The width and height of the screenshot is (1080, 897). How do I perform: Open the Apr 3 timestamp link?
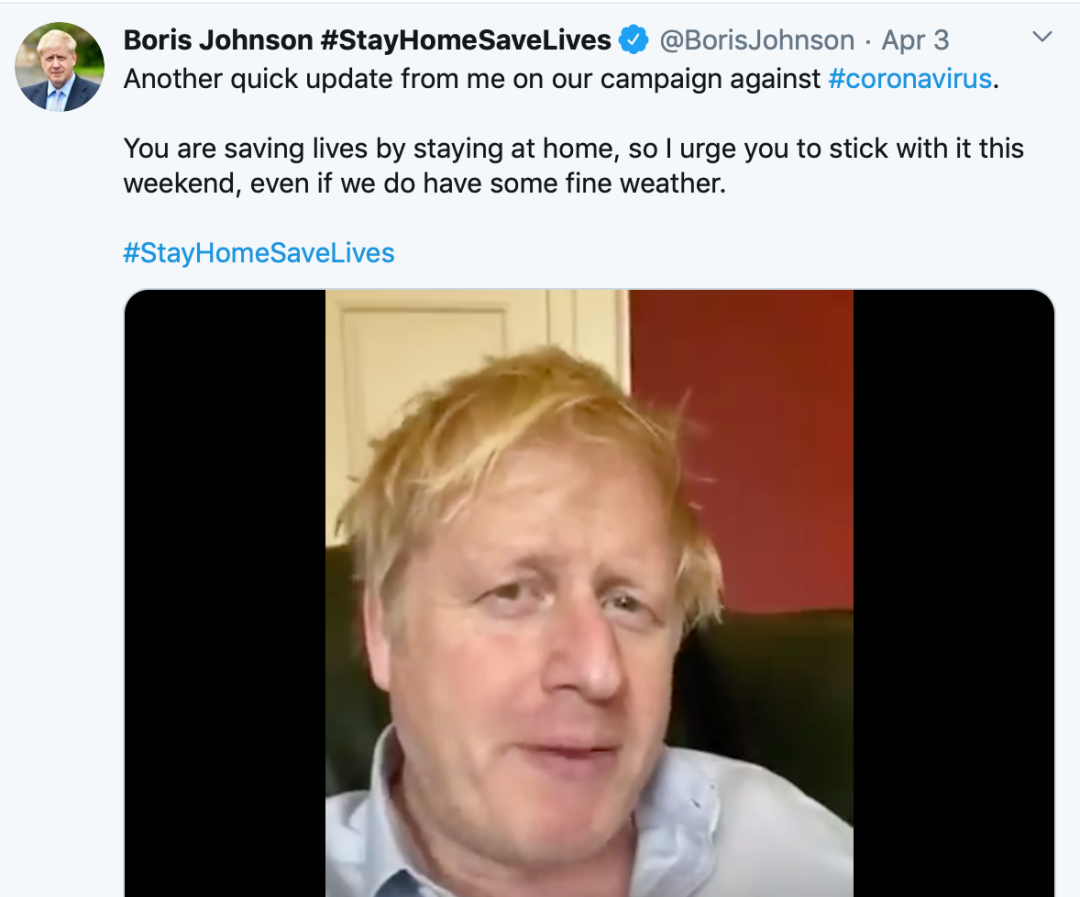tap(915, 40)
